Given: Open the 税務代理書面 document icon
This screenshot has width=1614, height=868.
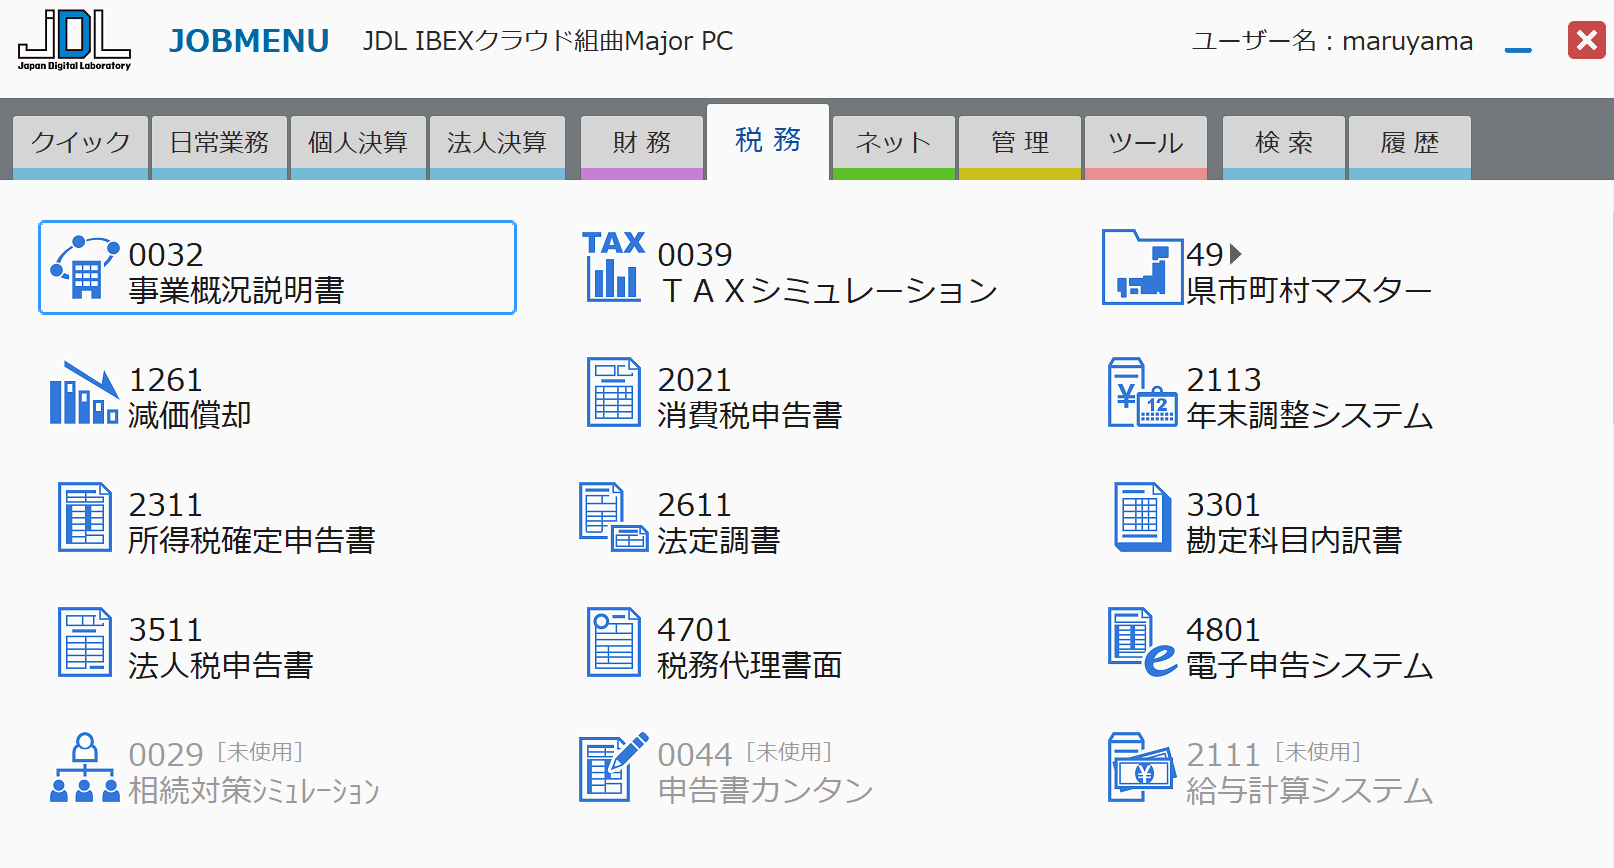Looking at the screenshot, I should [613, 642].
